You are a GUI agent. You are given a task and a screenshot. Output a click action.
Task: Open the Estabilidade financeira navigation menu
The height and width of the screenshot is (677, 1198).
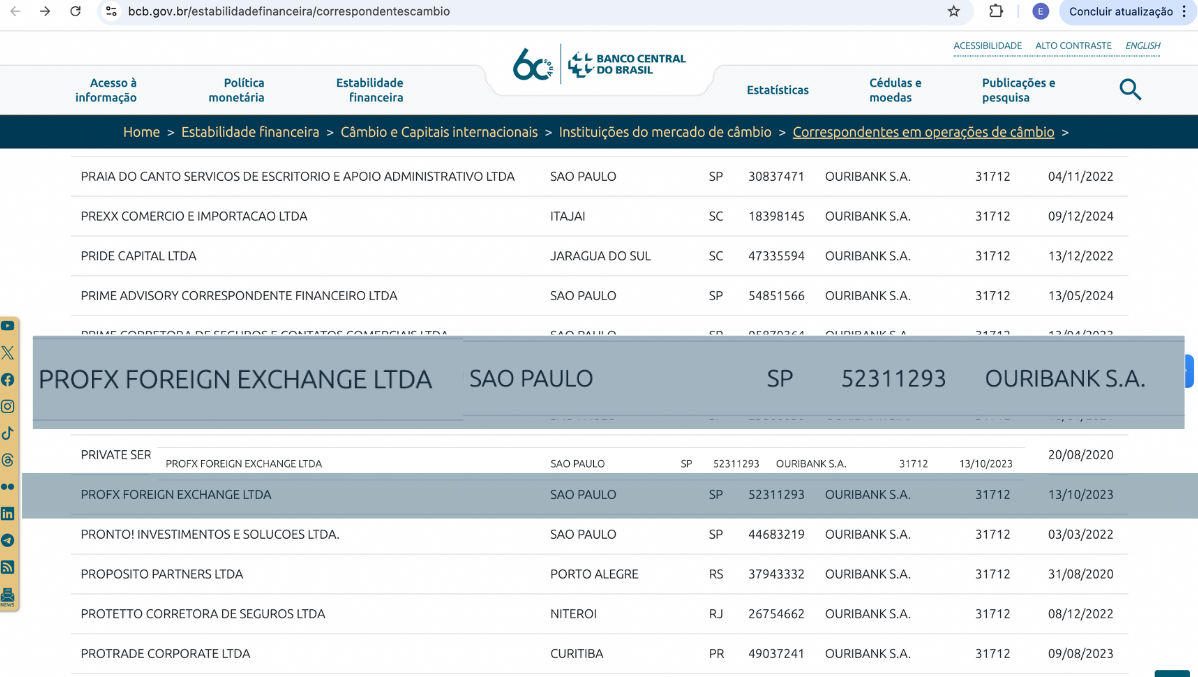(x=370, y=90)
